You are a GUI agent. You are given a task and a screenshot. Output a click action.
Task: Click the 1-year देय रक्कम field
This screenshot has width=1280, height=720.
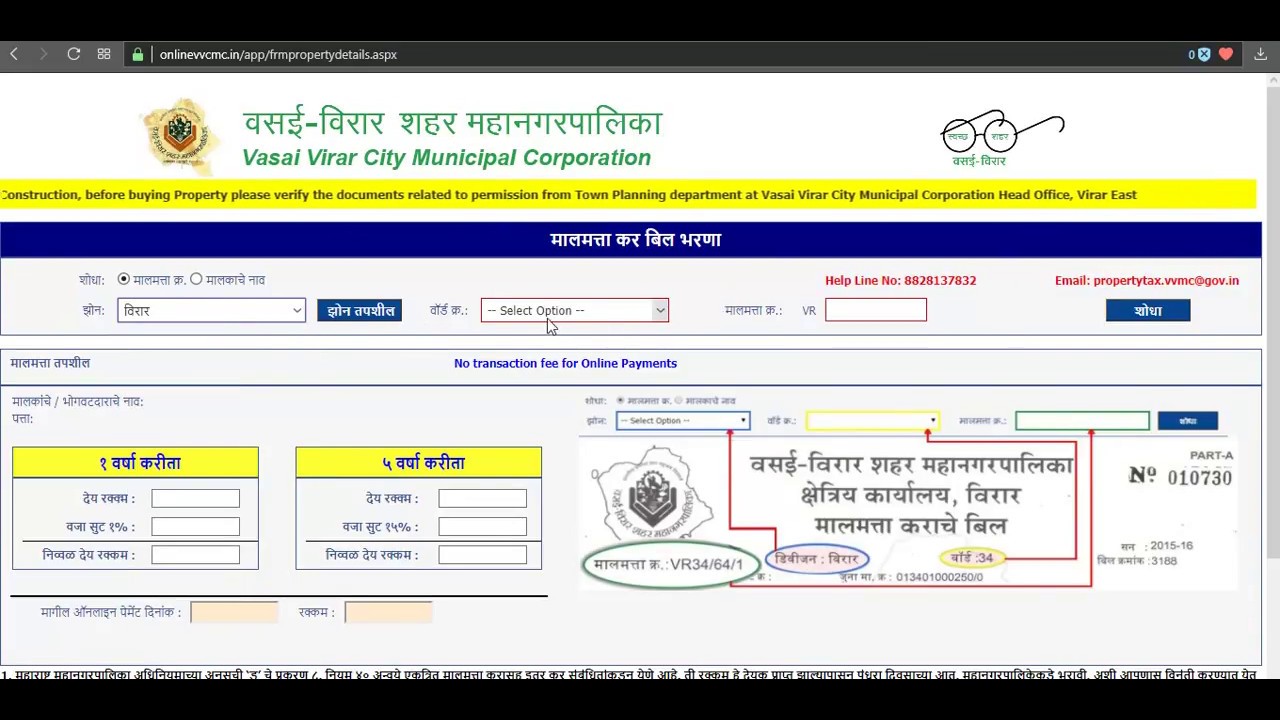click(x=195, y=498)
